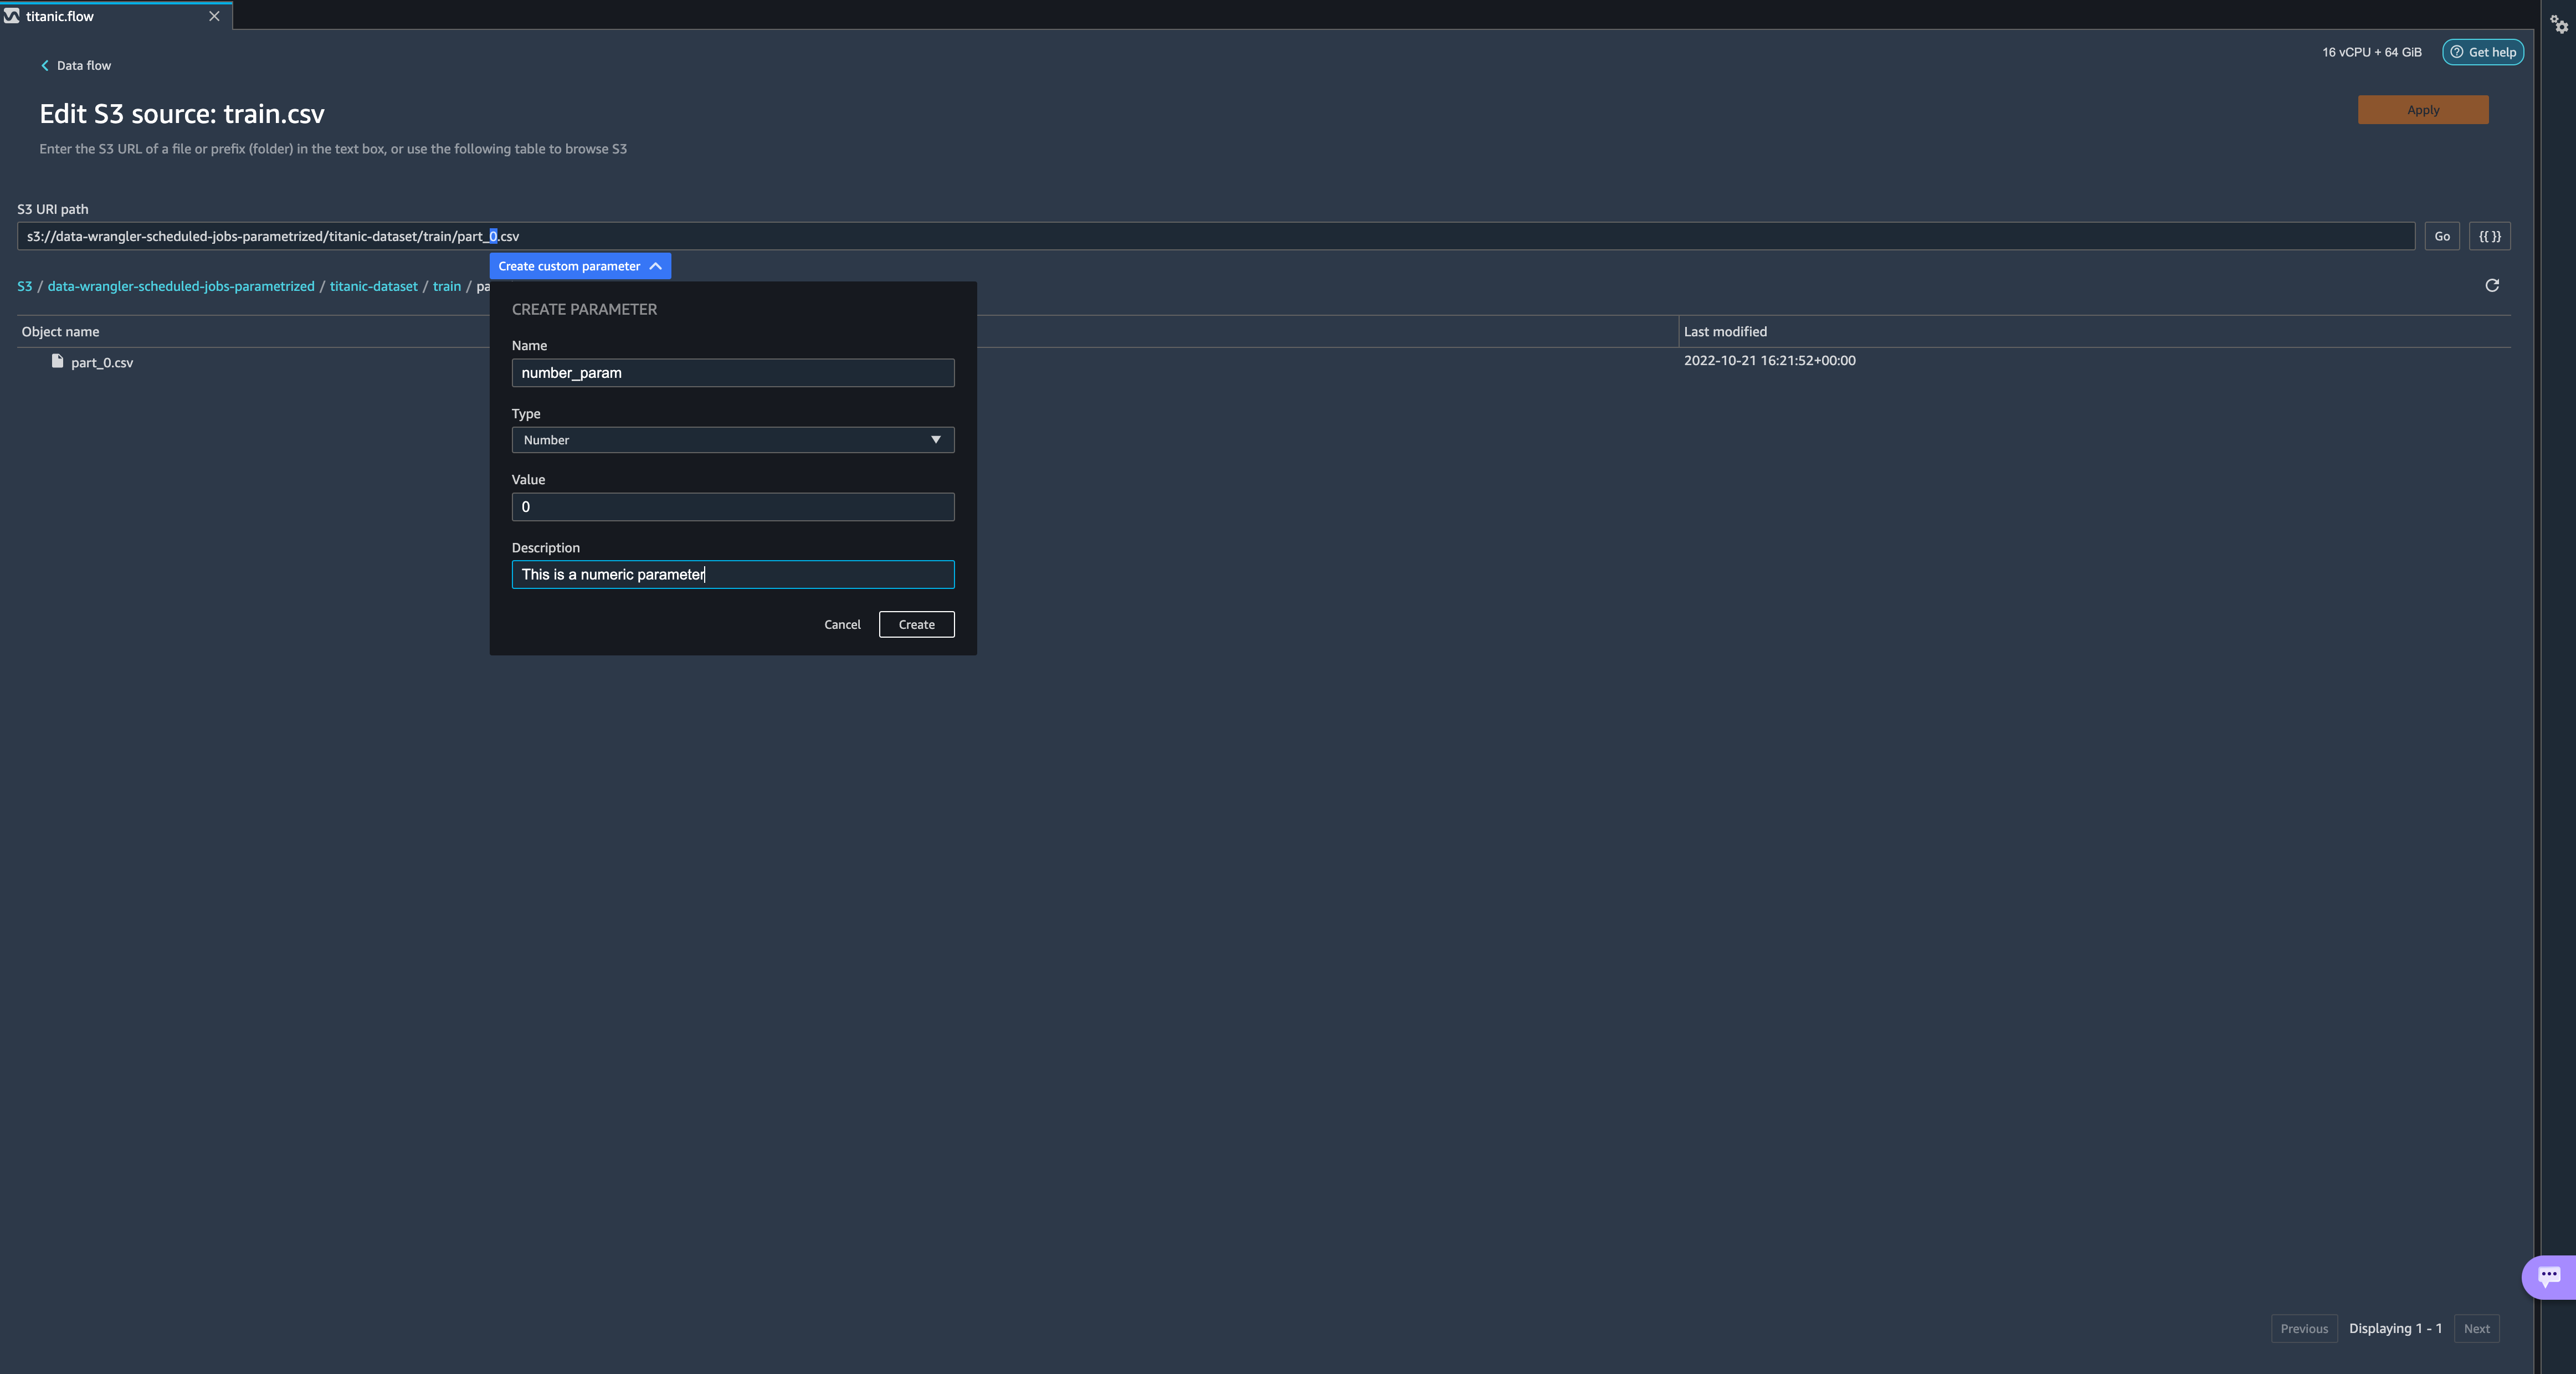Open the train breadcrumb folder link
The width and height of the screenshot is (2576, 1374).
pyautogui.click(x=446, y=287)
